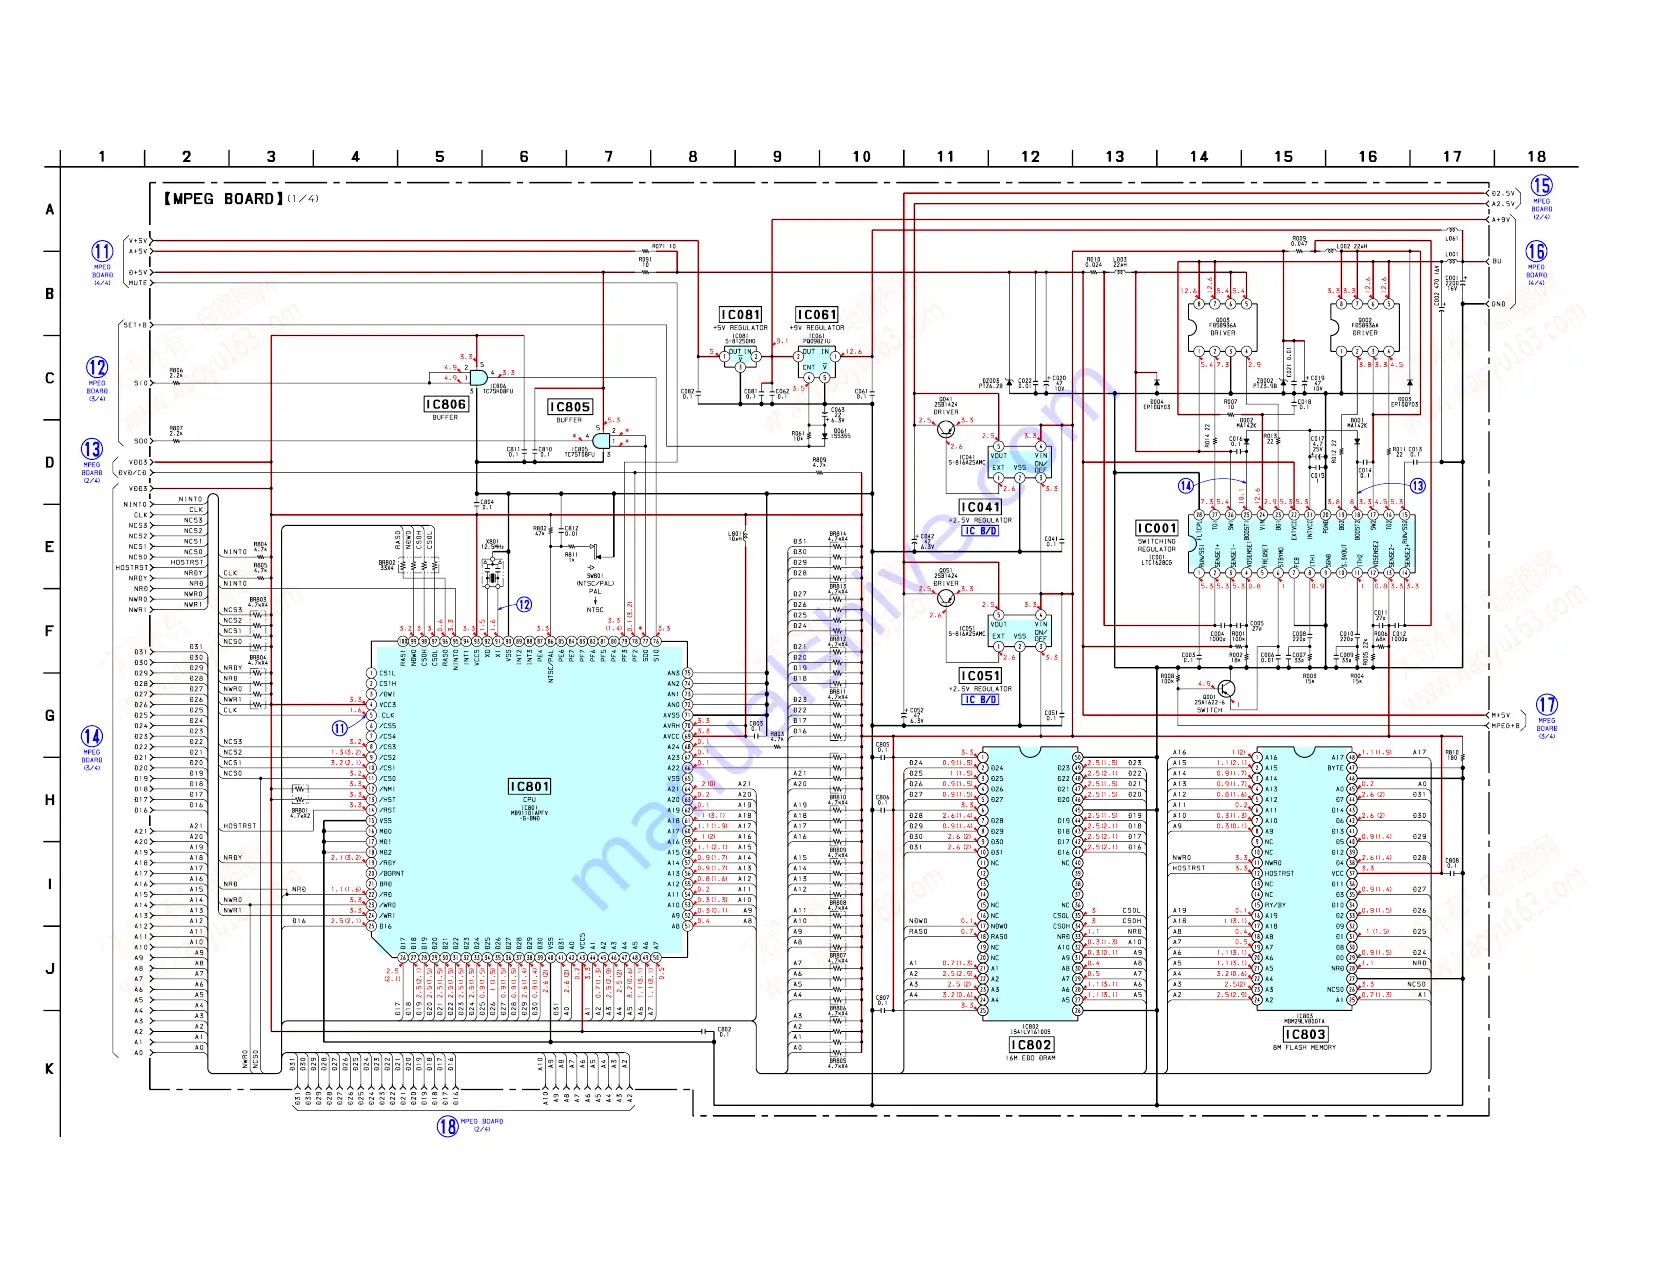Click row header I
The height and width of the screenshot is (1263, 1680).
(x=50, y=885)
